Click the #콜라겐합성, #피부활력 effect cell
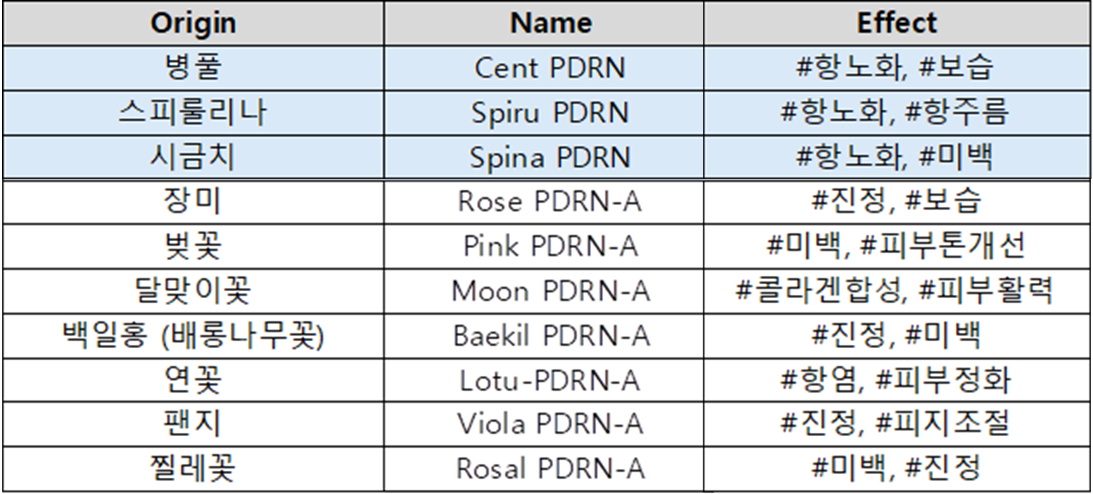This screenshot has width=1093, height=494. click(897, 291)
